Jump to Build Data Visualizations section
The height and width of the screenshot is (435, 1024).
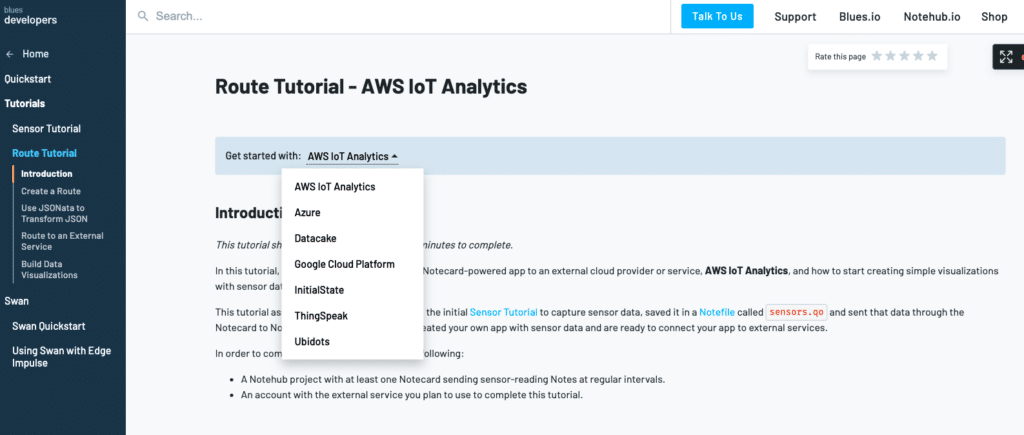coord(49,269)
